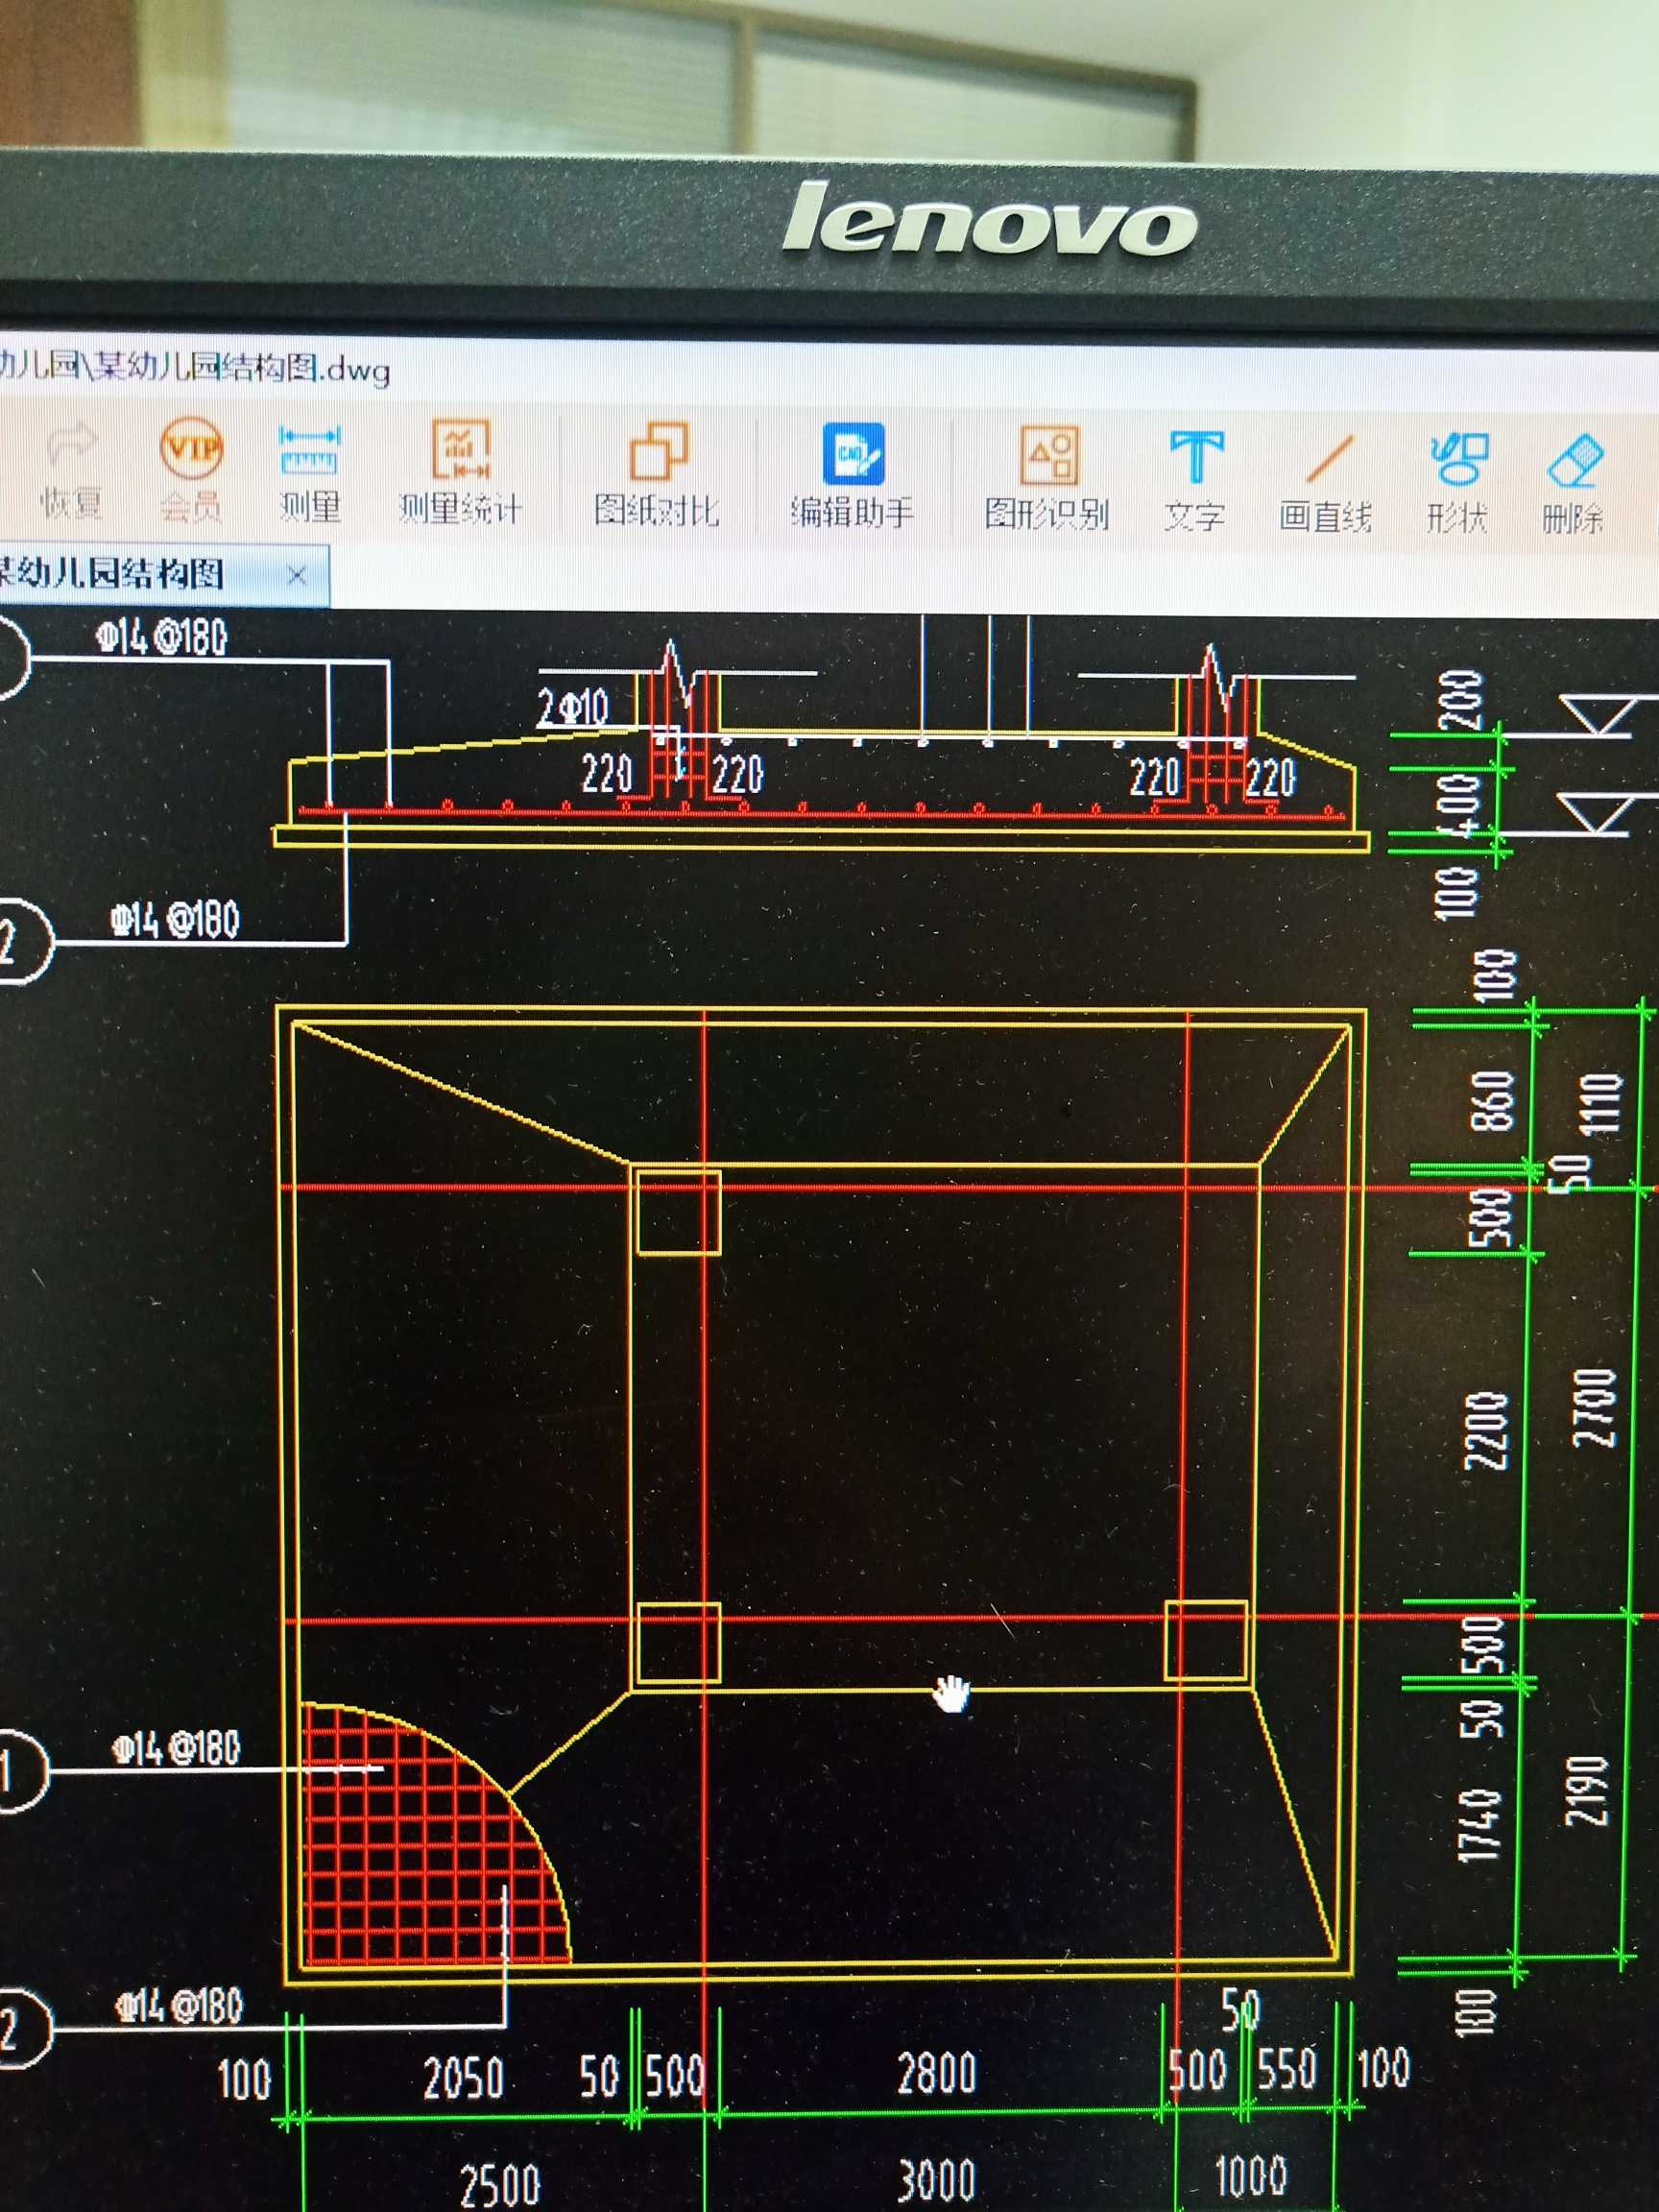Click the 2700 vertical dimension text
The image size is (1659, 2212).
1594,1408
